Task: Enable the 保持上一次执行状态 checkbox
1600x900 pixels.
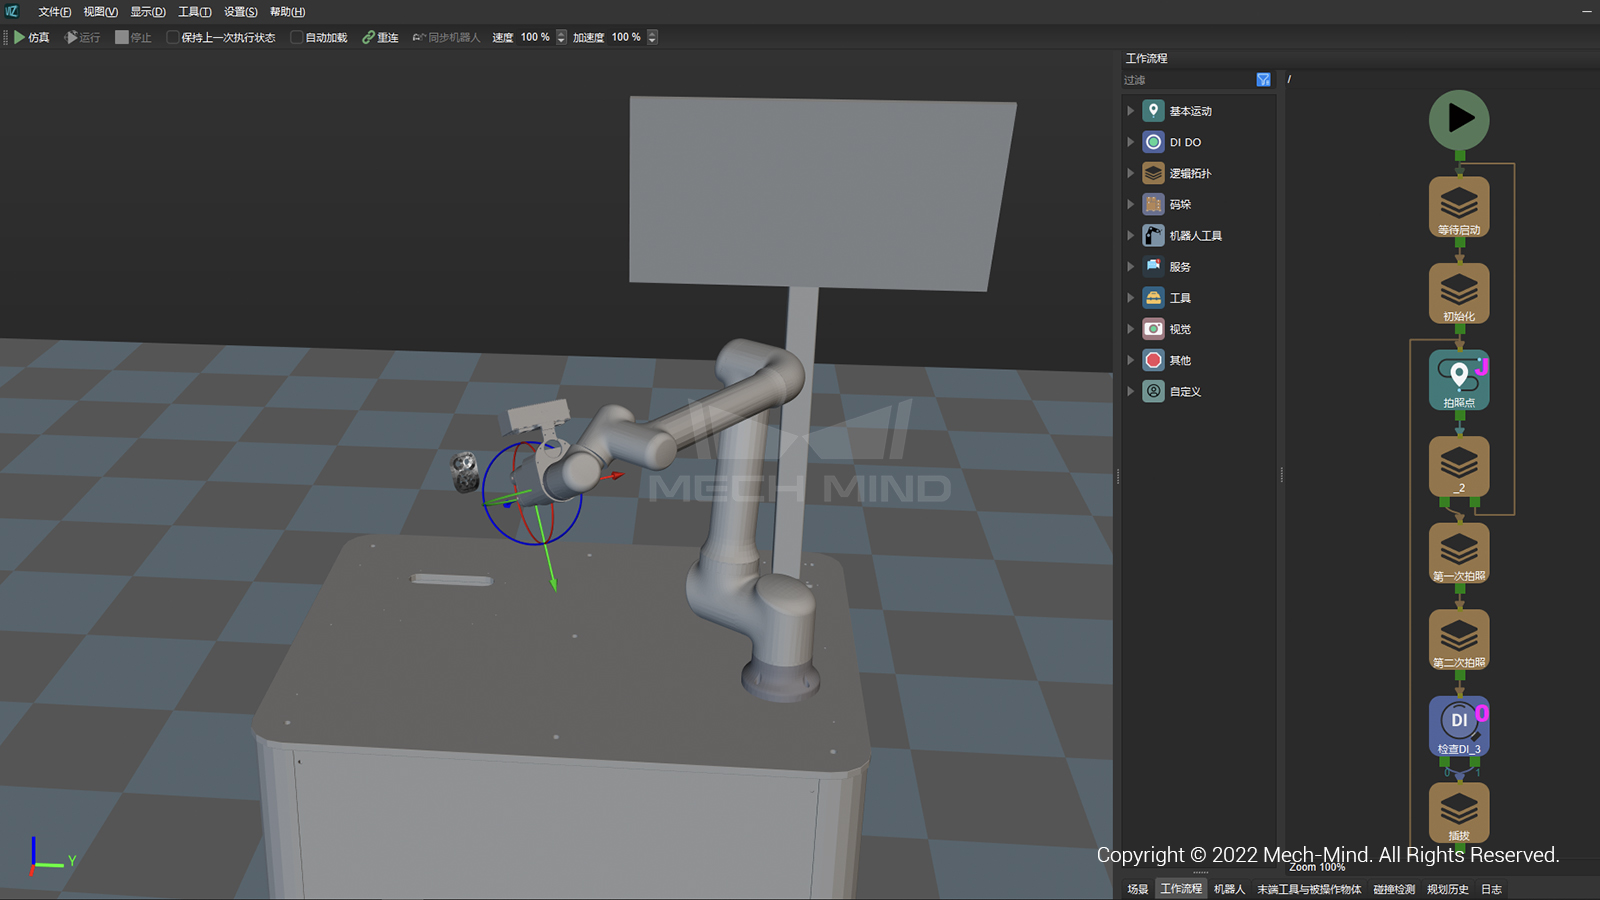Action: click(173, 37)
